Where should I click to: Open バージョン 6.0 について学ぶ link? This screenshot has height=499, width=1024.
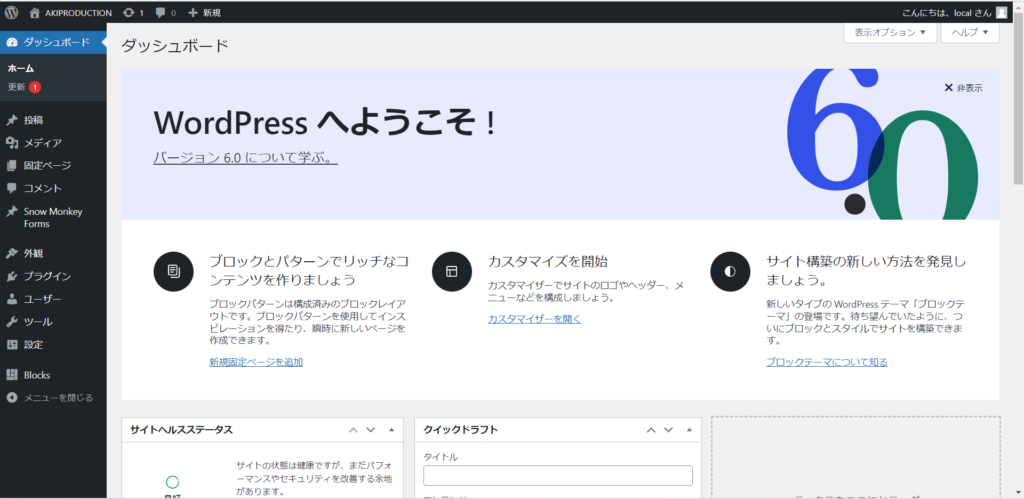246,158
